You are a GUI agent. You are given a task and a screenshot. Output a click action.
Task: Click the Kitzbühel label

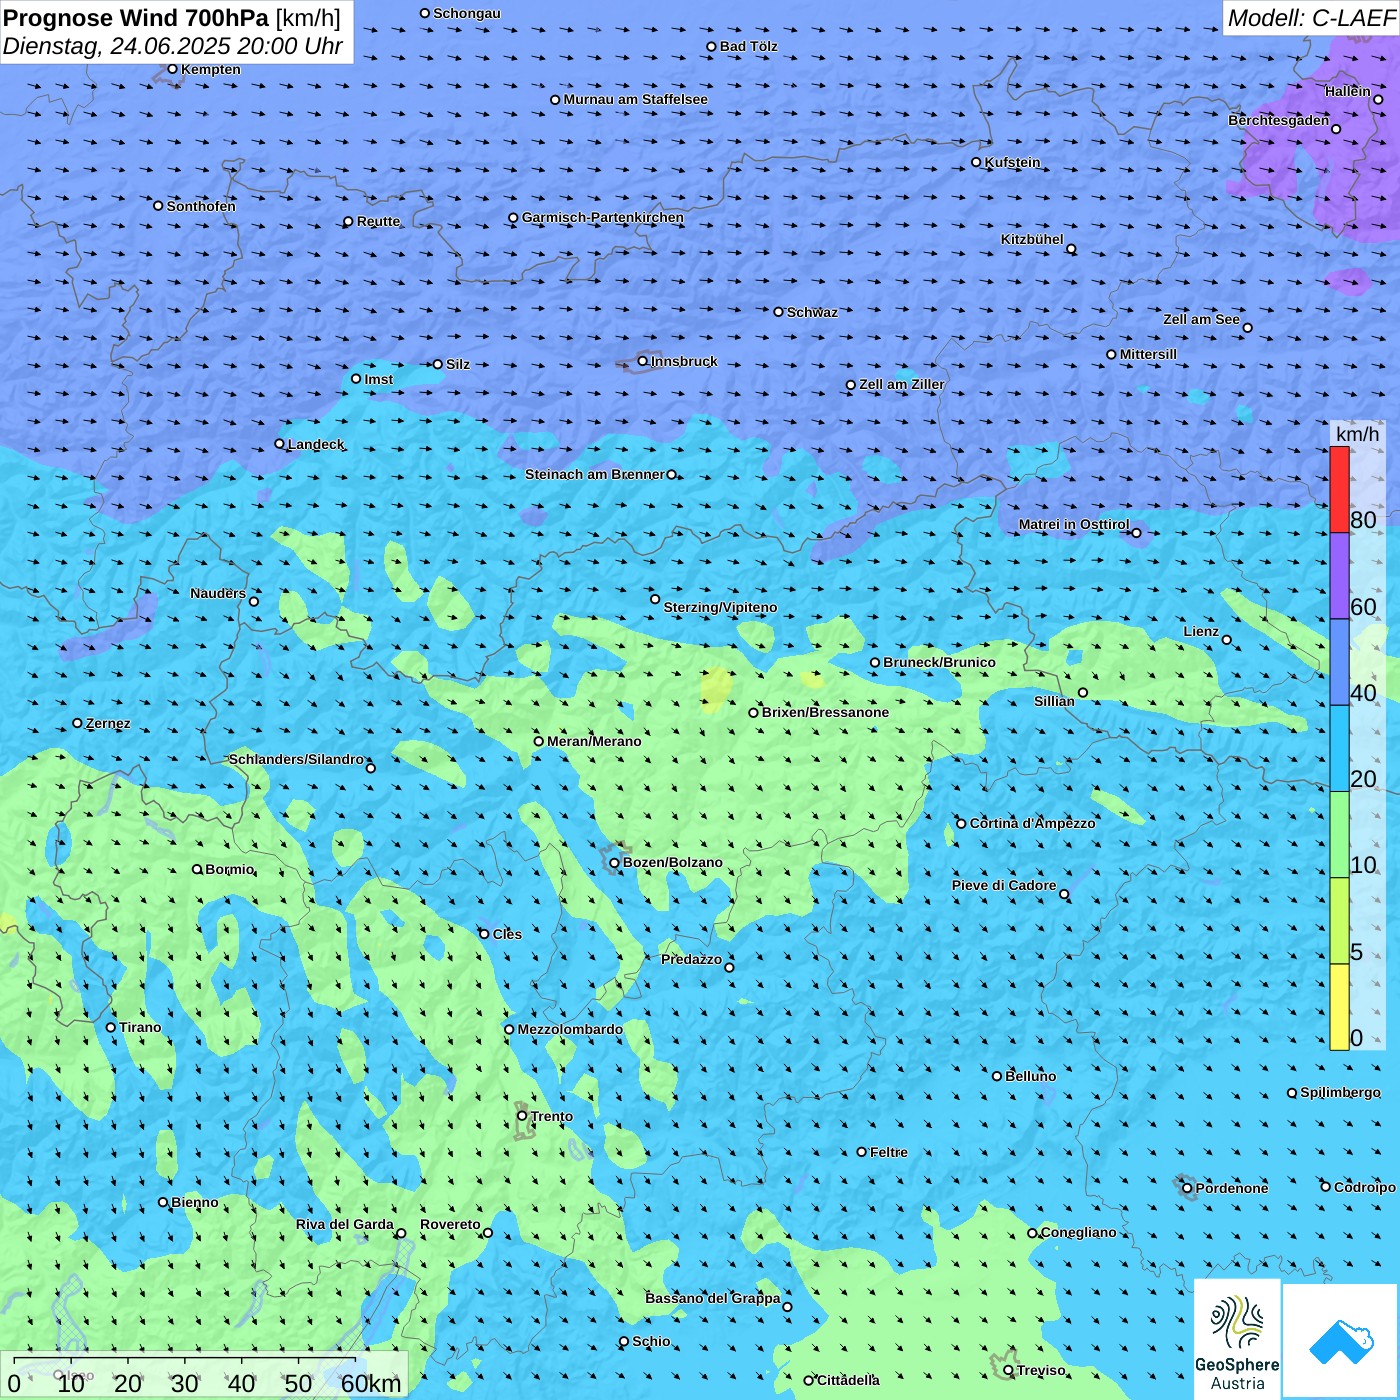coord(1032,239)
